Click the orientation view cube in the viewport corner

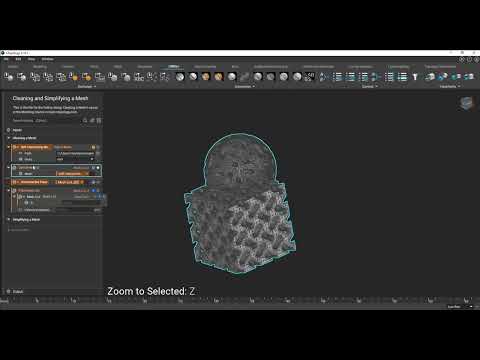click(x=467, y=103)
